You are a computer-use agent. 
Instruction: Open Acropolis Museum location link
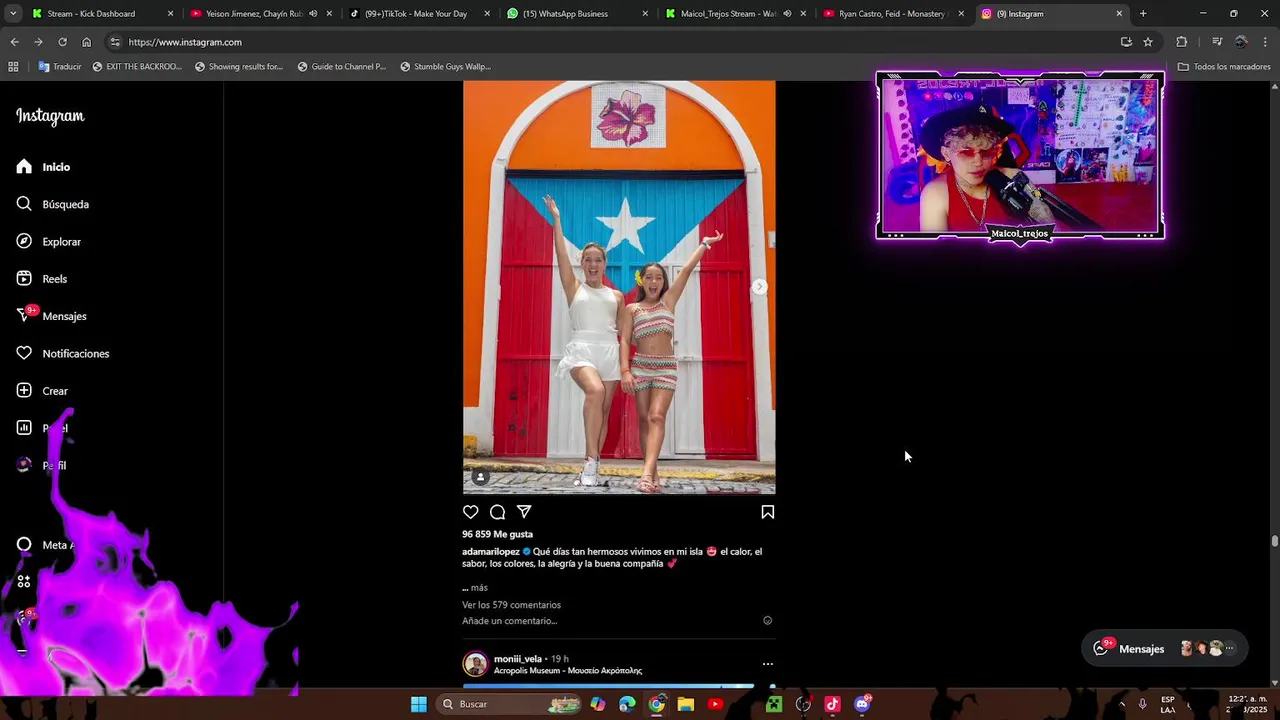[568, 671]
